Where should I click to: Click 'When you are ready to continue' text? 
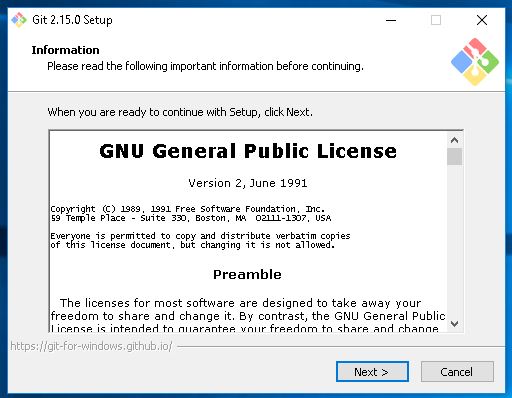pyautogui.click(x=180, y=112)
